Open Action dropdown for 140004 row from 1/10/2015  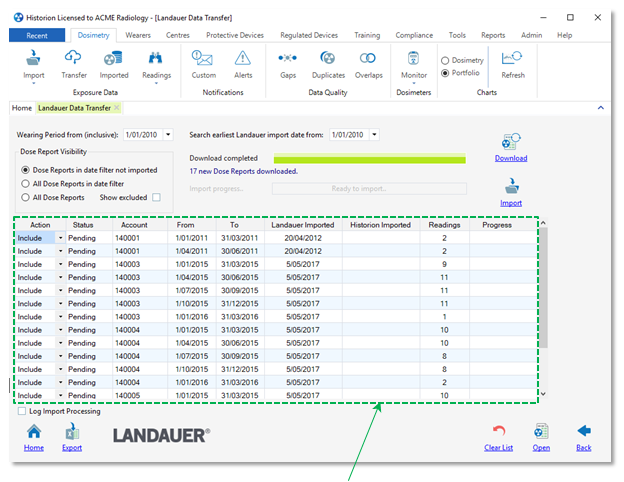tap(60, 369)
